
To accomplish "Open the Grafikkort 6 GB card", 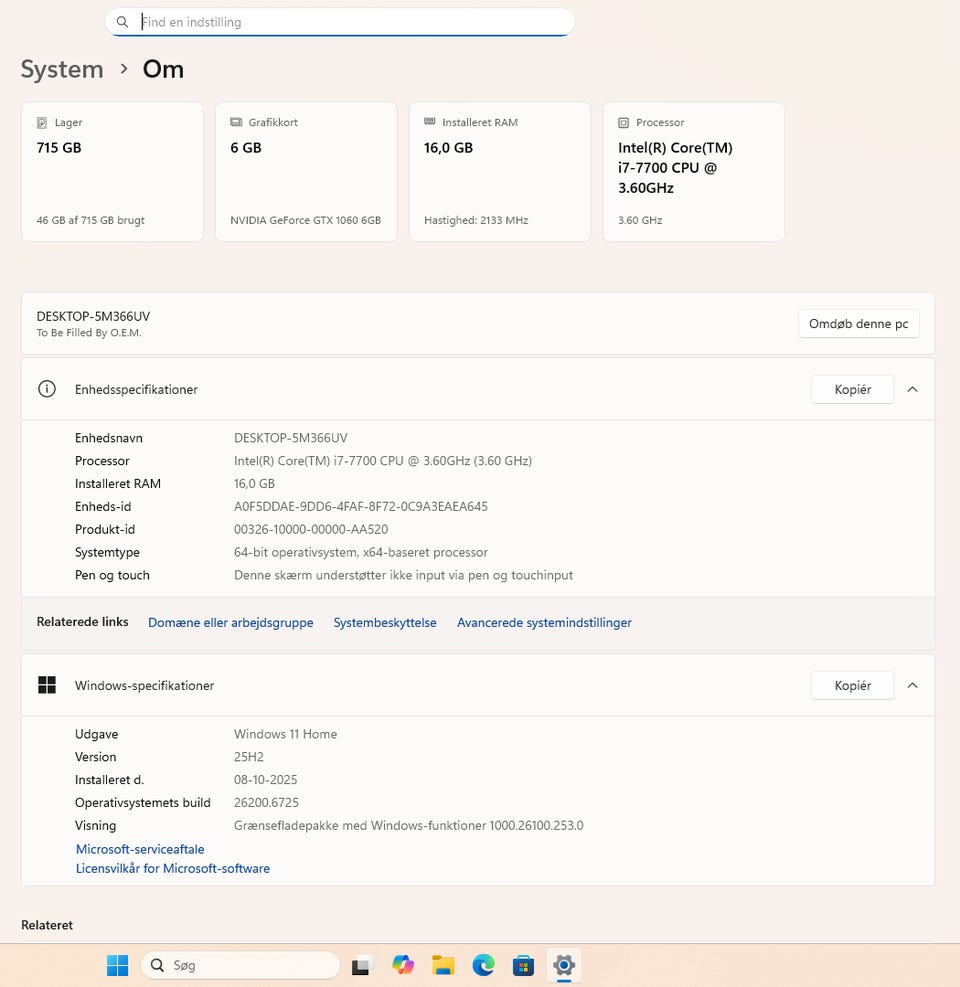I will 307,172.
